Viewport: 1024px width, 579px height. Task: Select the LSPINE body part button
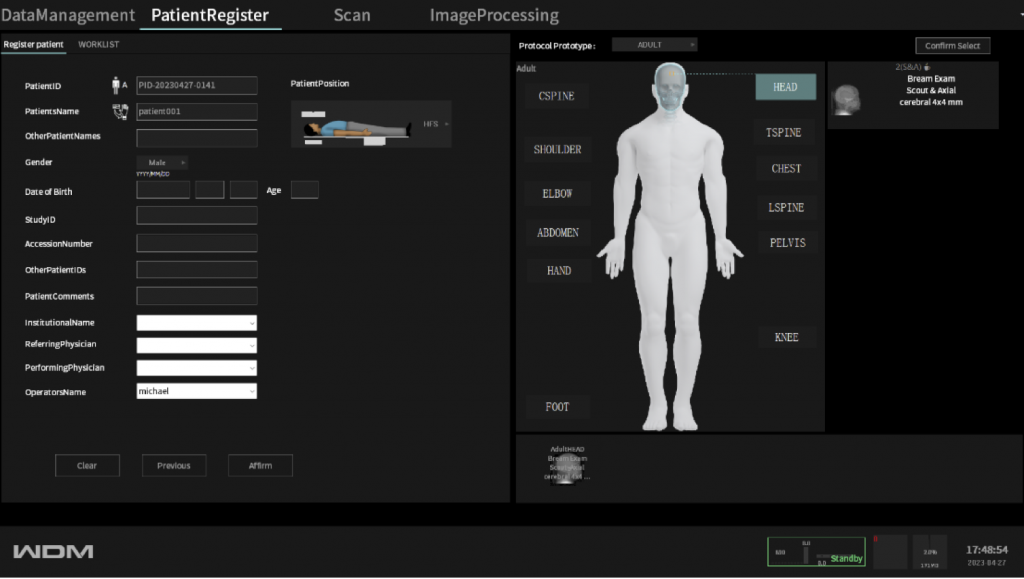[x=786, y=208]
